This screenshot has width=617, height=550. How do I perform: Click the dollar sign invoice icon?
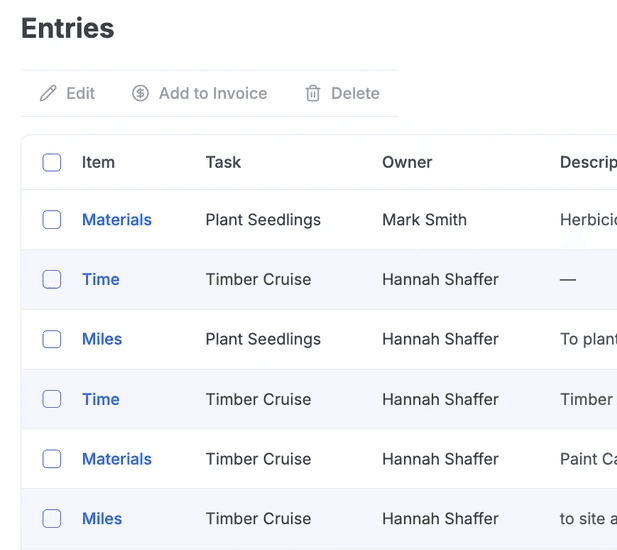click(140, 93)
